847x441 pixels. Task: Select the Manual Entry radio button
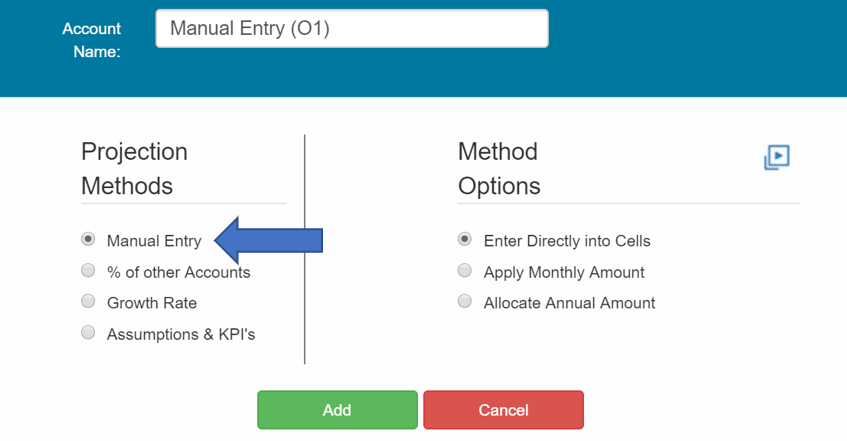point(88,239)
